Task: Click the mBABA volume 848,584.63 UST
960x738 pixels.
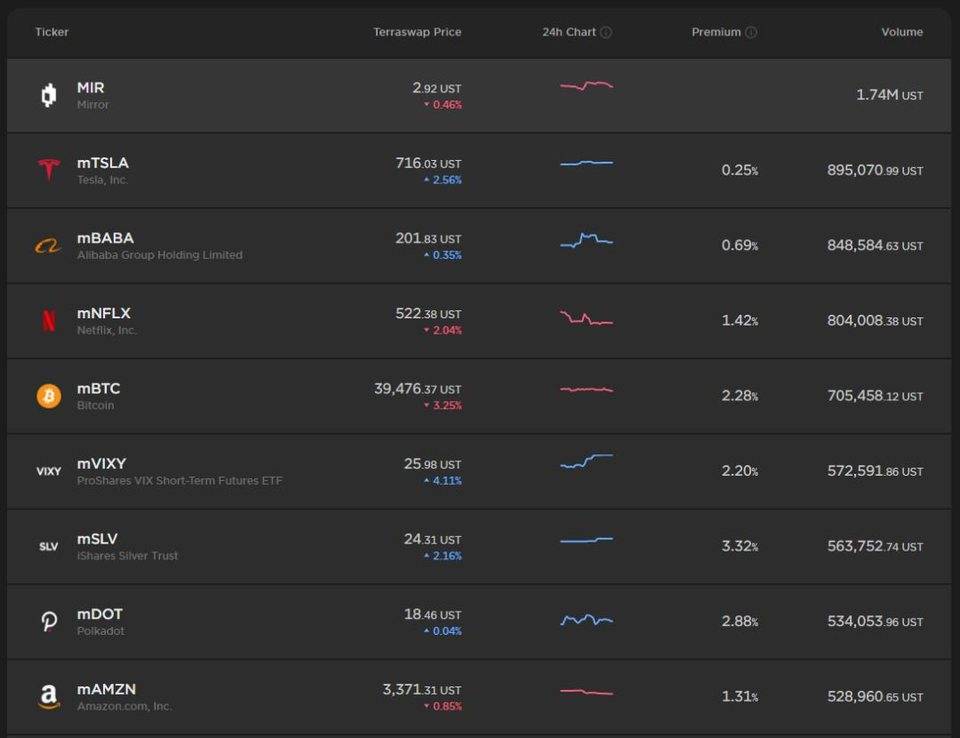Action: point(875,245)
